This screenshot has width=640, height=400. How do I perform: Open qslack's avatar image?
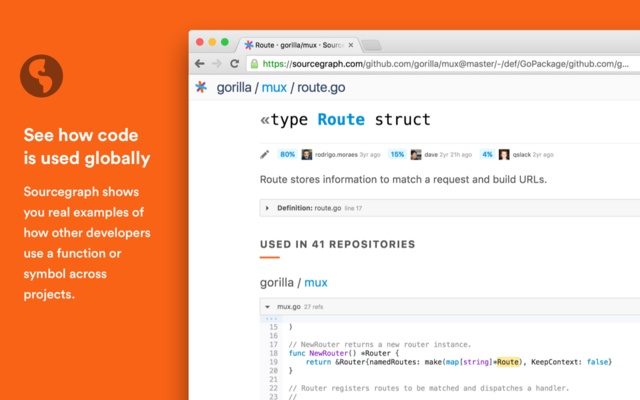[504, 154]
